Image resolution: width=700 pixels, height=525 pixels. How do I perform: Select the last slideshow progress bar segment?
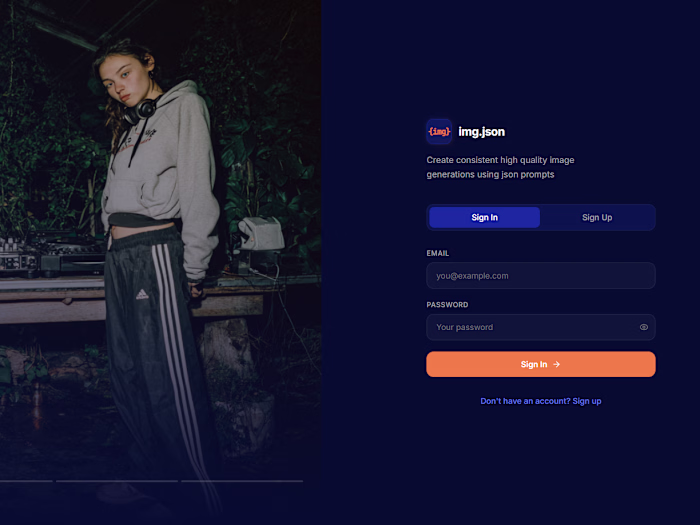point(242,481)
